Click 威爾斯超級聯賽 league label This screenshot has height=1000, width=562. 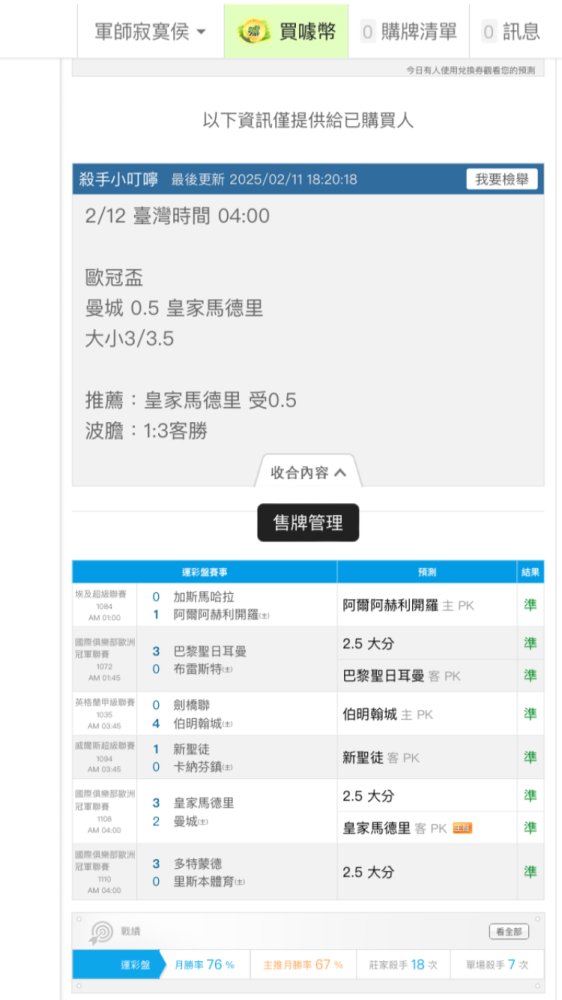[105, 745]
